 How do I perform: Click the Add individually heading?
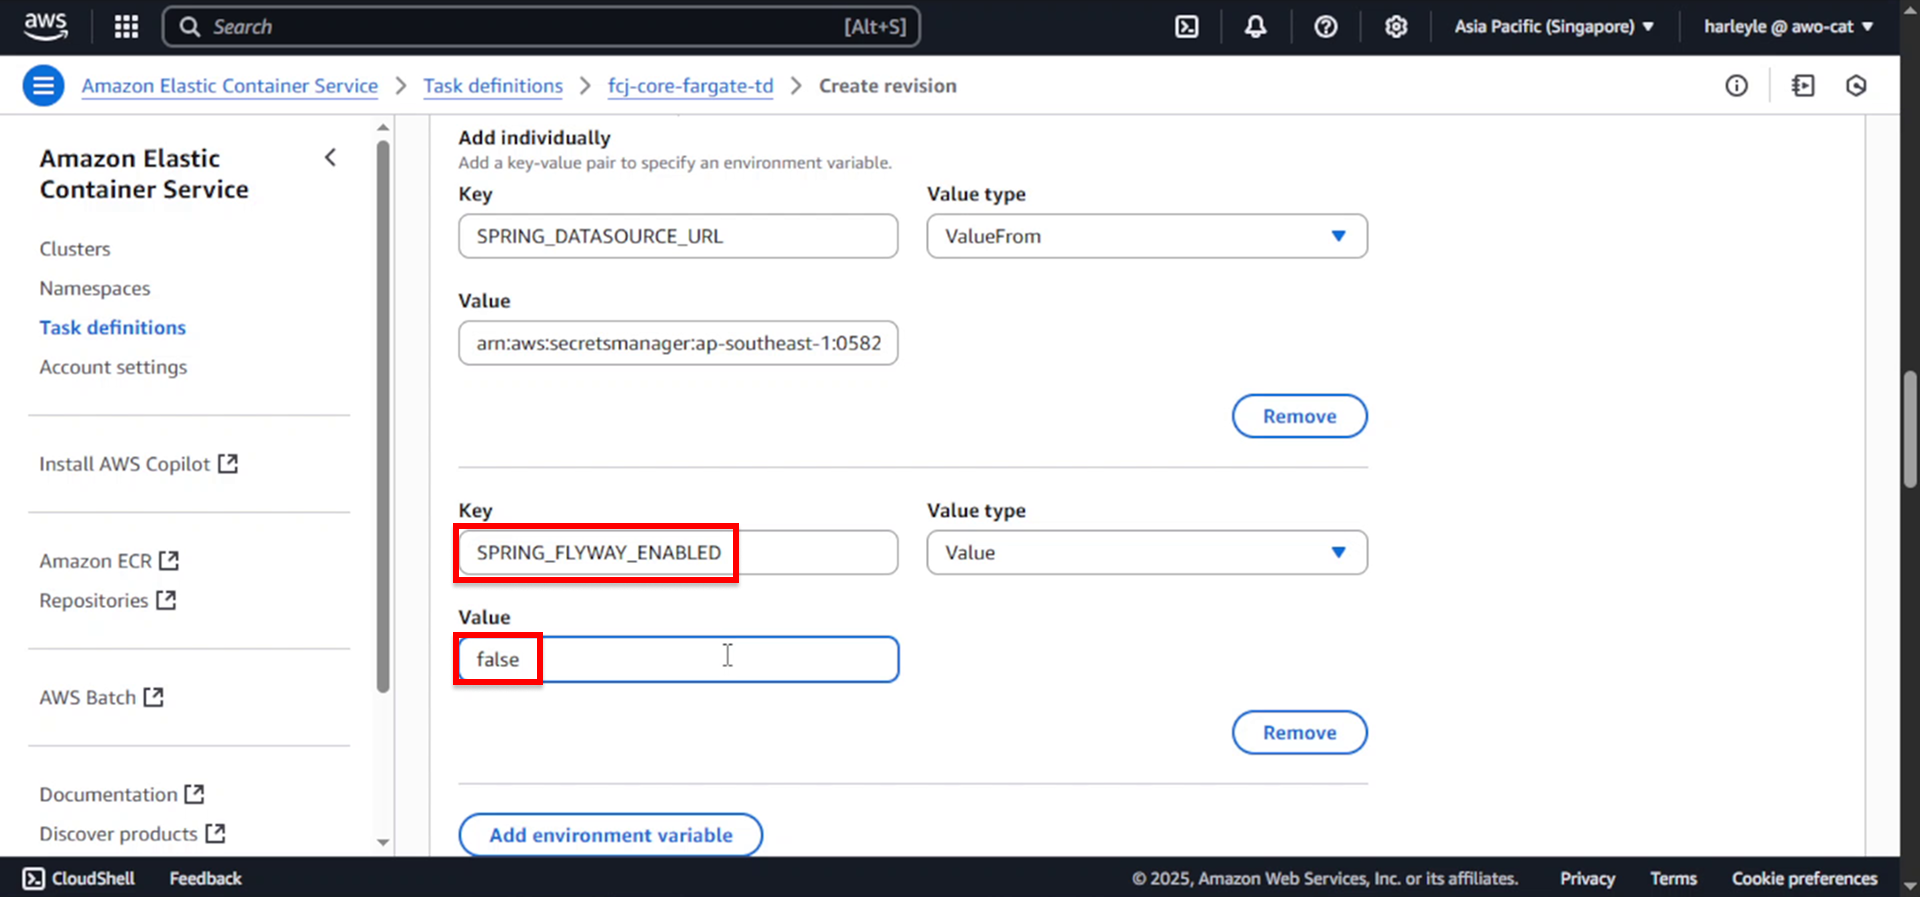click(x=534, y=138)
